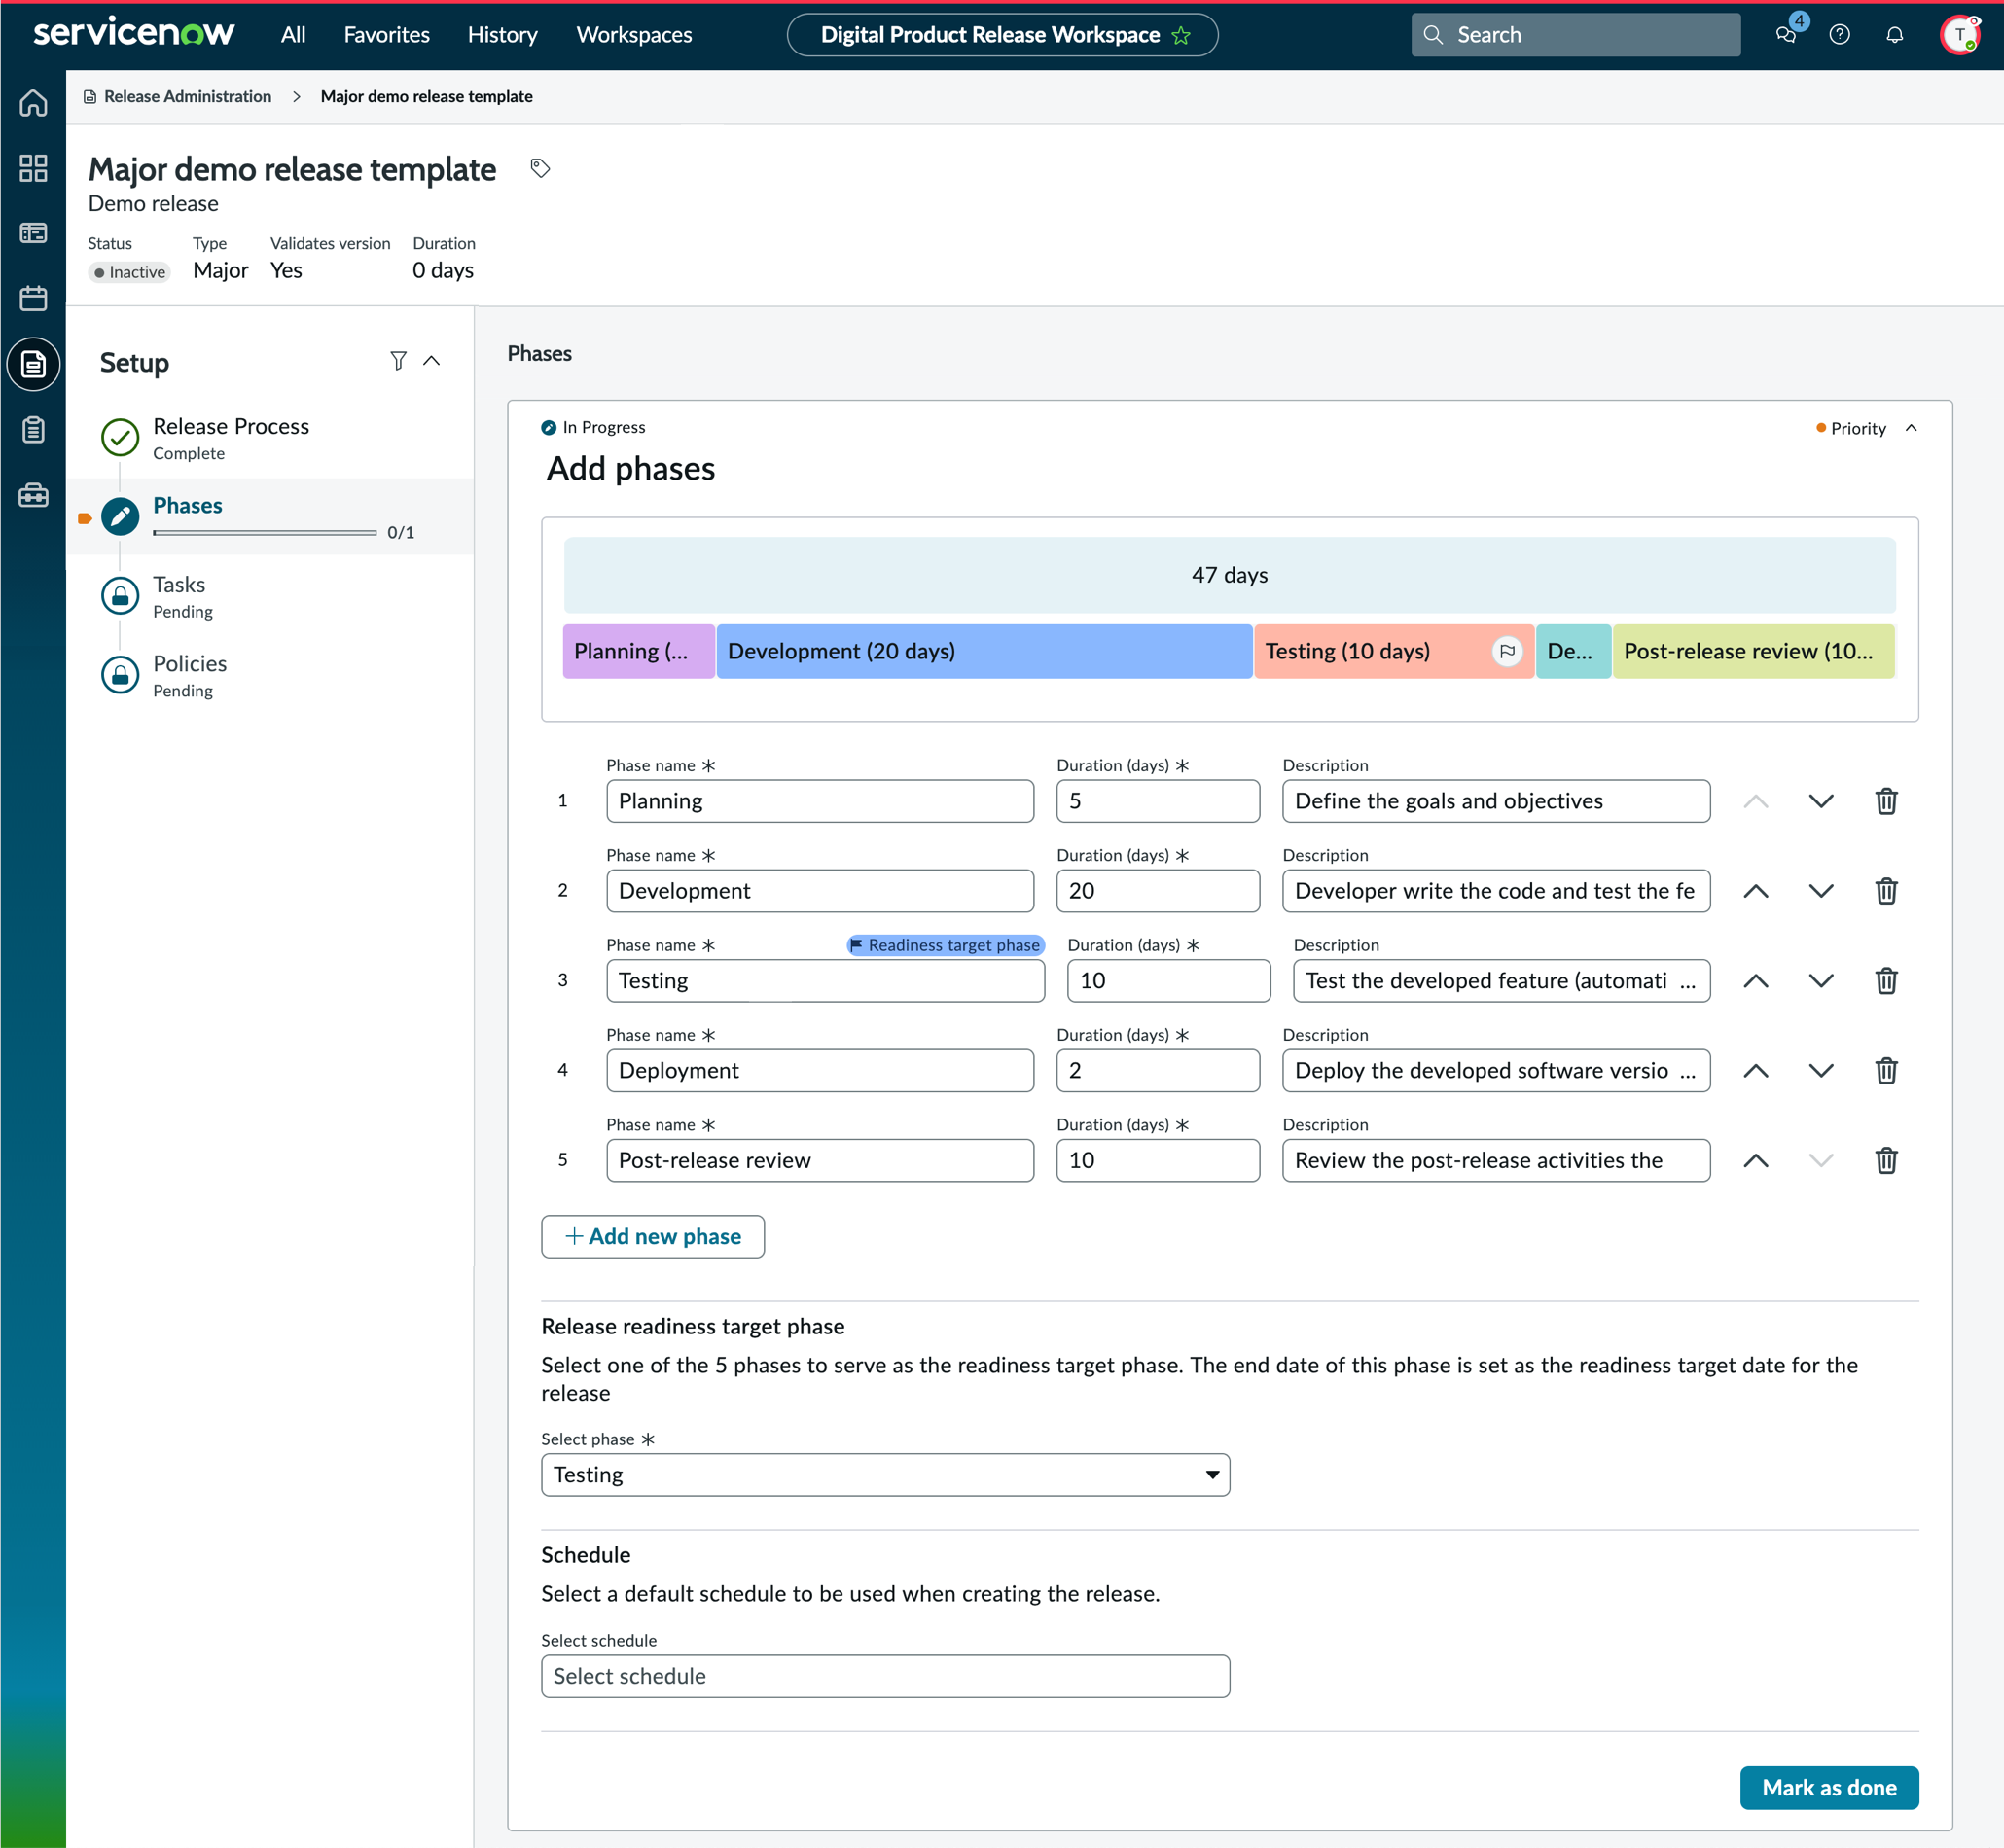Open the grid dashboard icon in sidebar
This screenshot has height=1848, width=2004.
click(x=33, y=168)
